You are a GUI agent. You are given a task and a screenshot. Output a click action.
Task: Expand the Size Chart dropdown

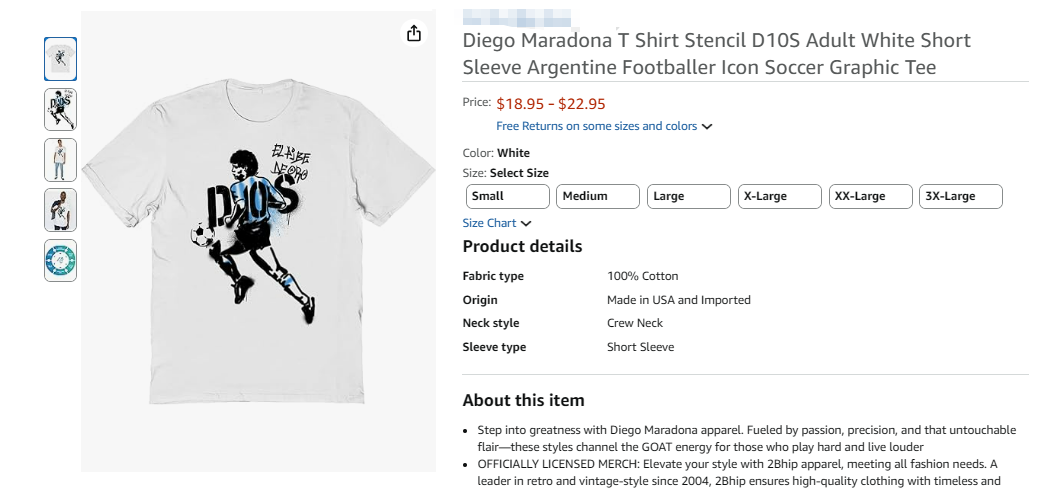tap(497, 223)
